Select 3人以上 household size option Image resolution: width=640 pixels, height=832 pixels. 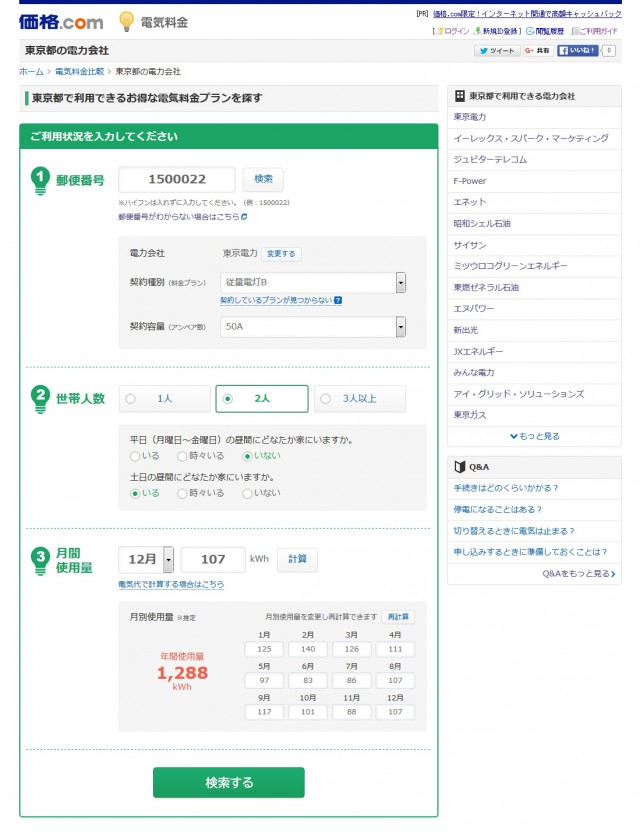360,398
